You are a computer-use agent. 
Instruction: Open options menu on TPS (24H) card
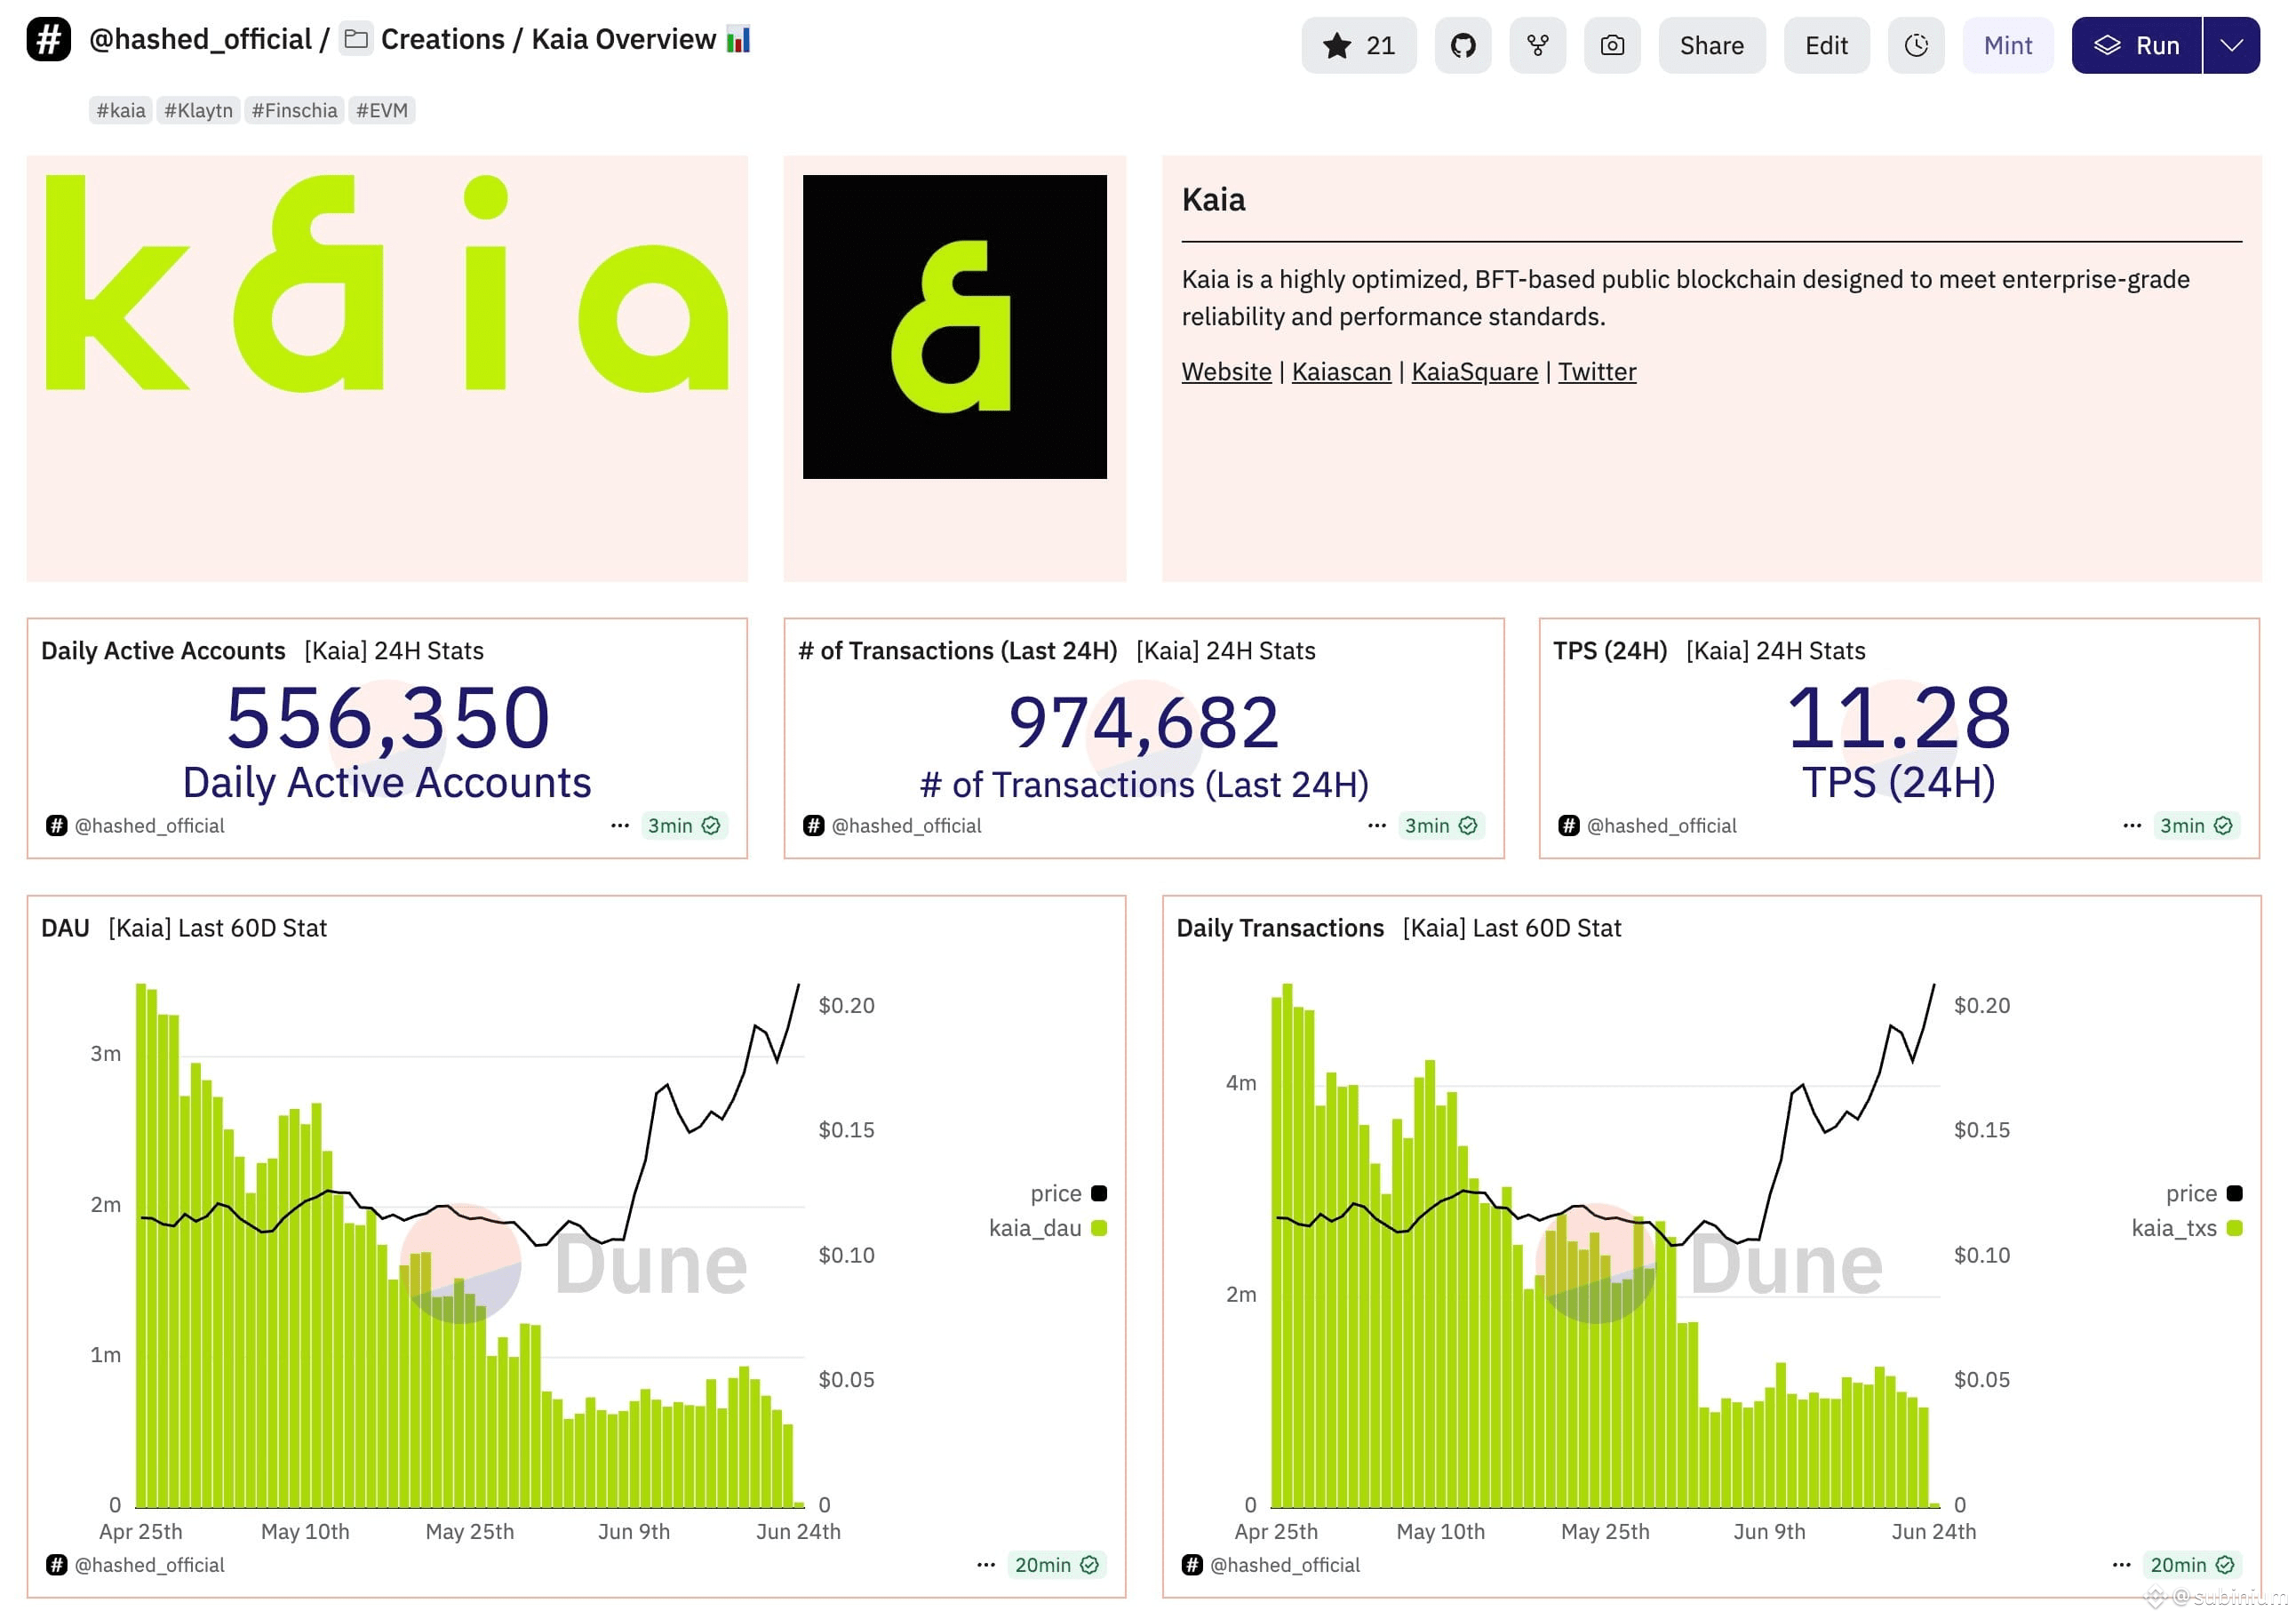click(x=2132, y=826)
